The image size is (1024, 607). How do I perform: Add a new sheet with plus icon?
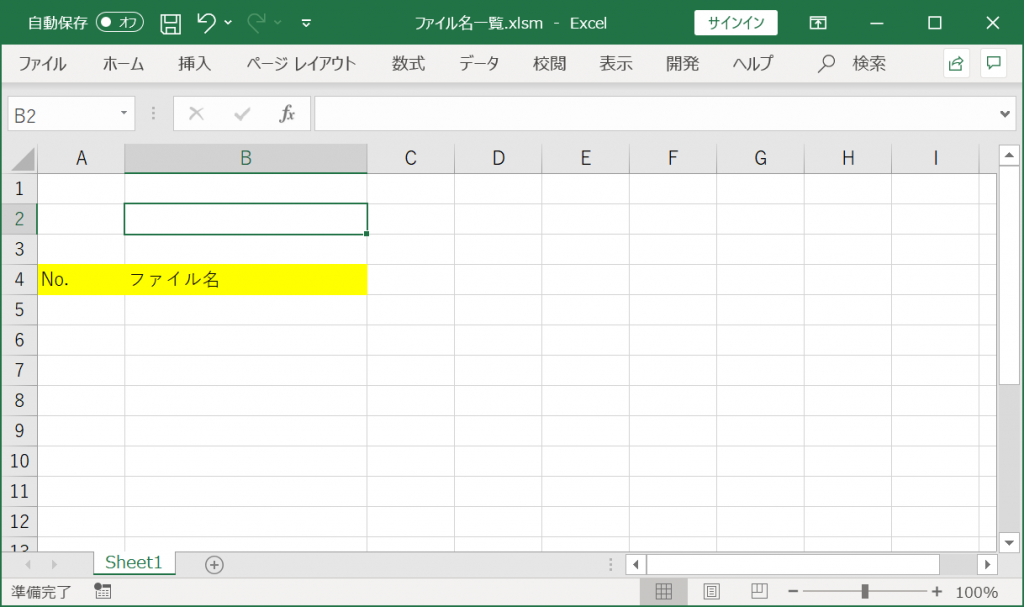click(x=214, y=565)
